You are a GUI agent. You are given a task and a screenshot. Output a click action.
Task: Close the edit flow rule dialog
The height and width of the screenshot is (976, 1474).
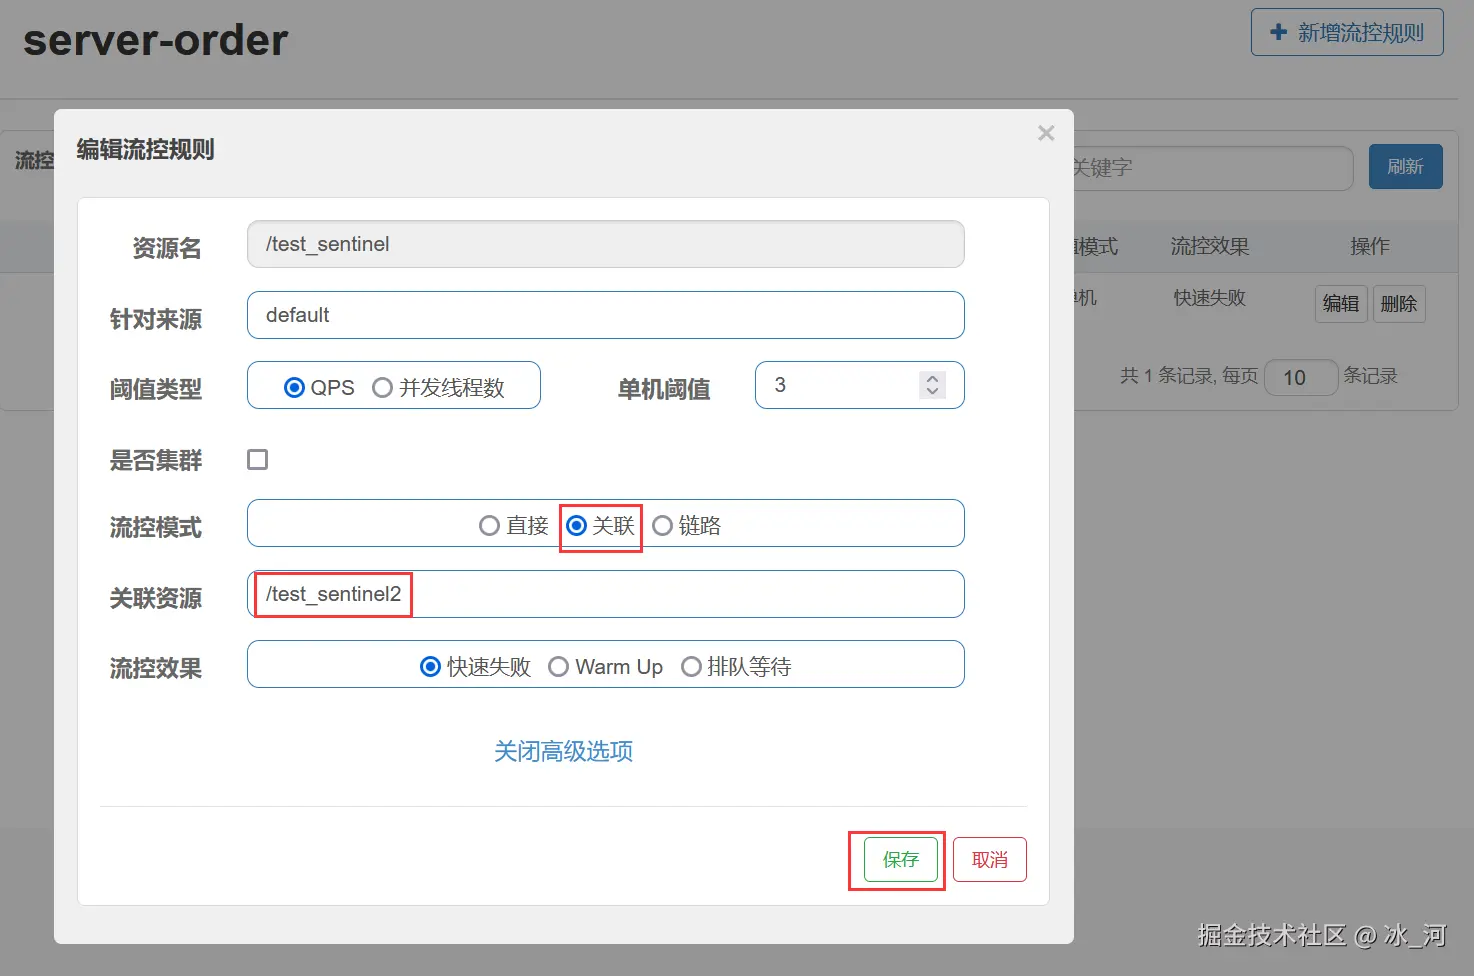point(1046,133)
